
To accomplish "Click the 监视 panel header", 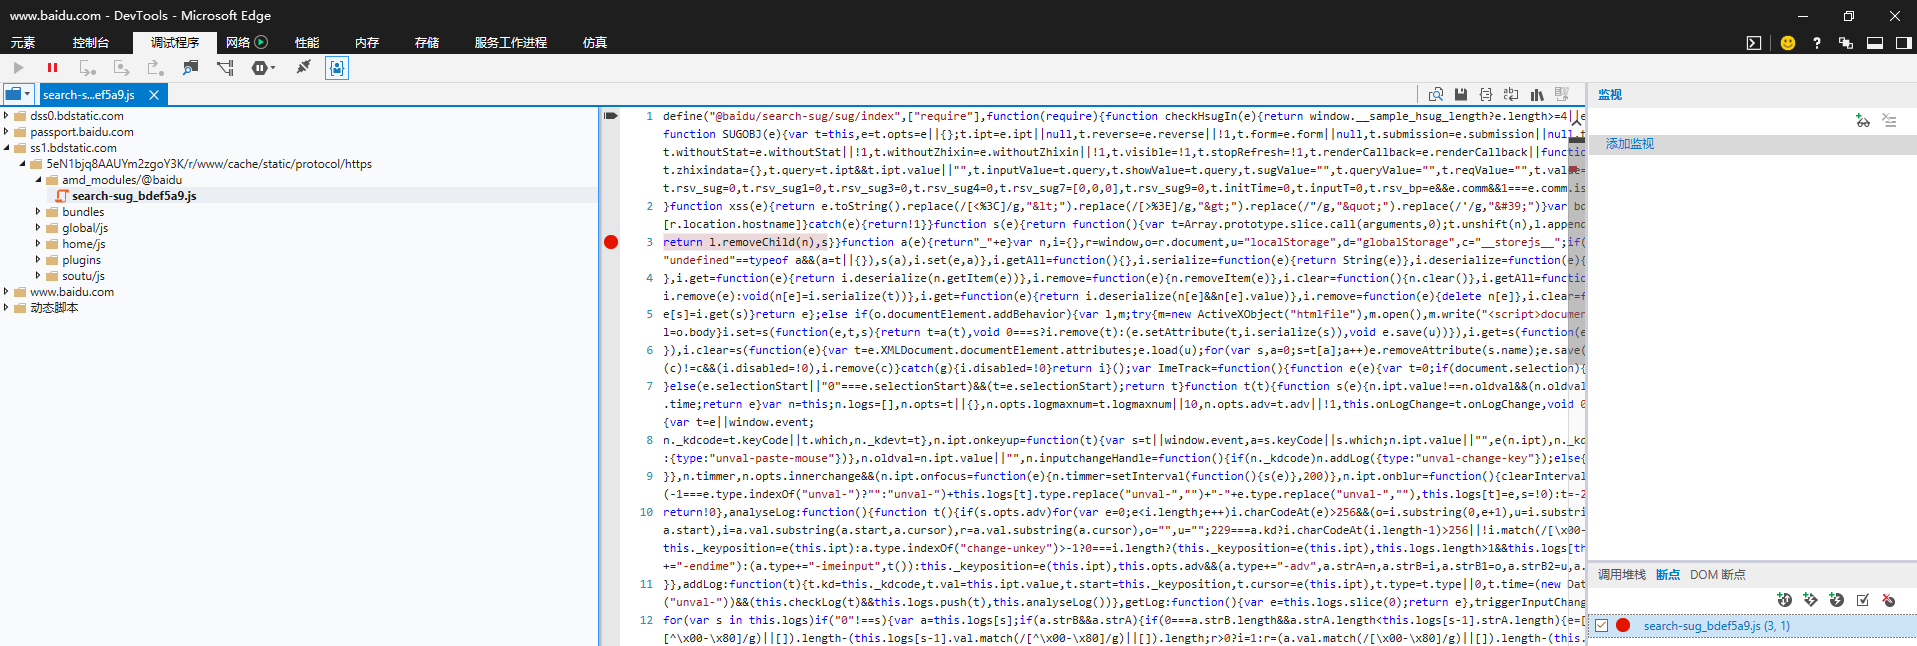I will tap(1610, 95).
